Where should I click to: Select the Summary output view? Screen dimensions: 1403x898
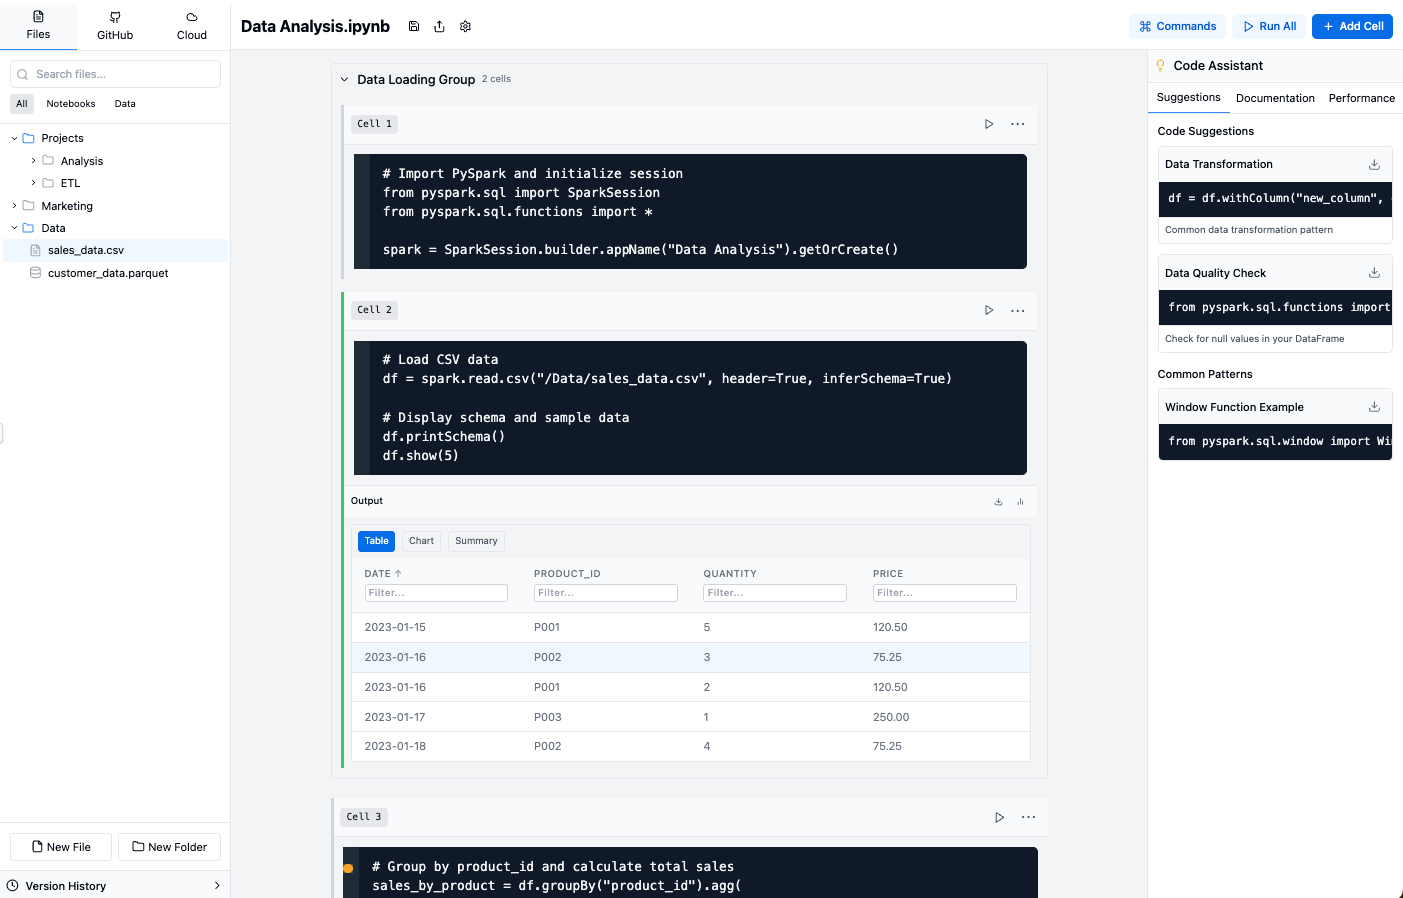[x=476, y=541]
